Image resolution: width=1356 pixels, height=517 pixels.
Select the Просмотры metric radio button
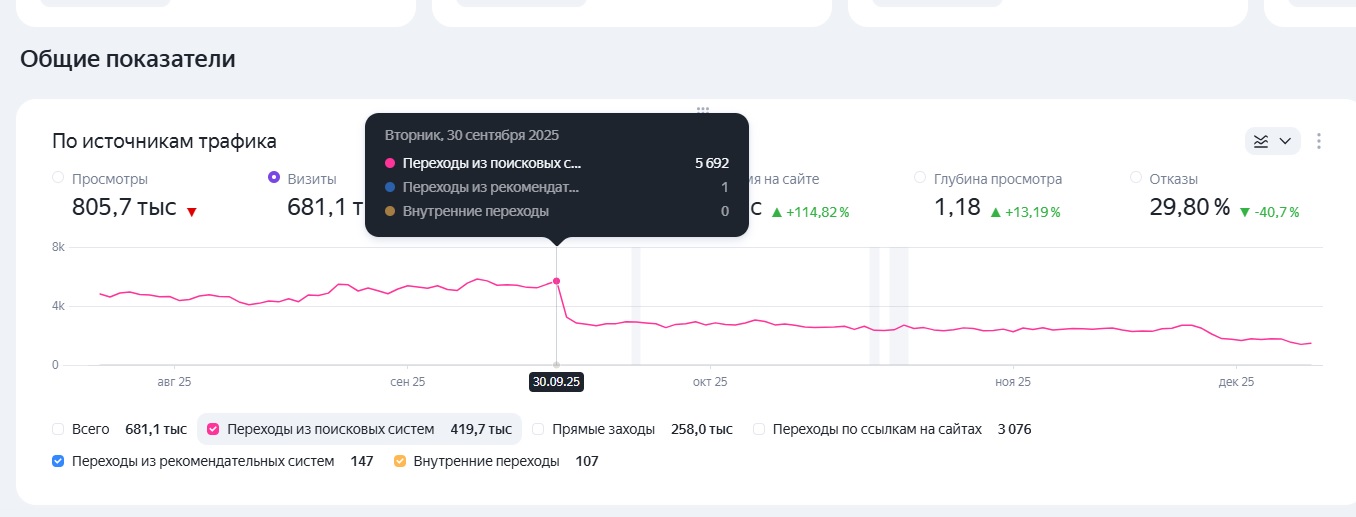(58, 178)
